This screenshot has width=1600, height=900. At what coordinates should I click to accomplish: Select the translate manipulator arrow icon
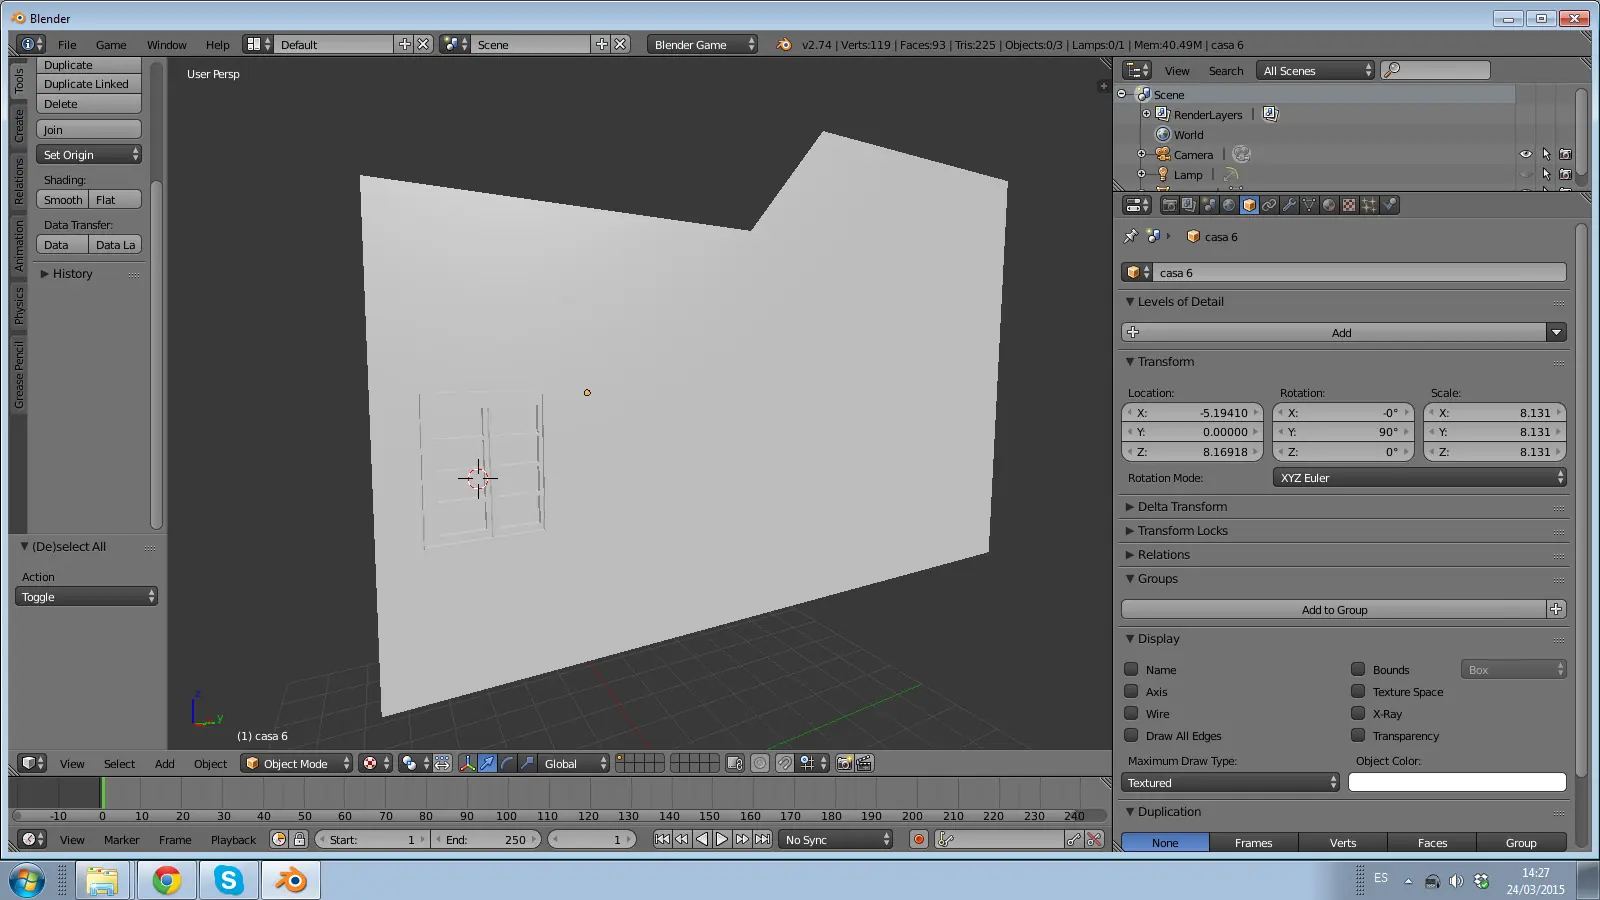pos(487,763)
